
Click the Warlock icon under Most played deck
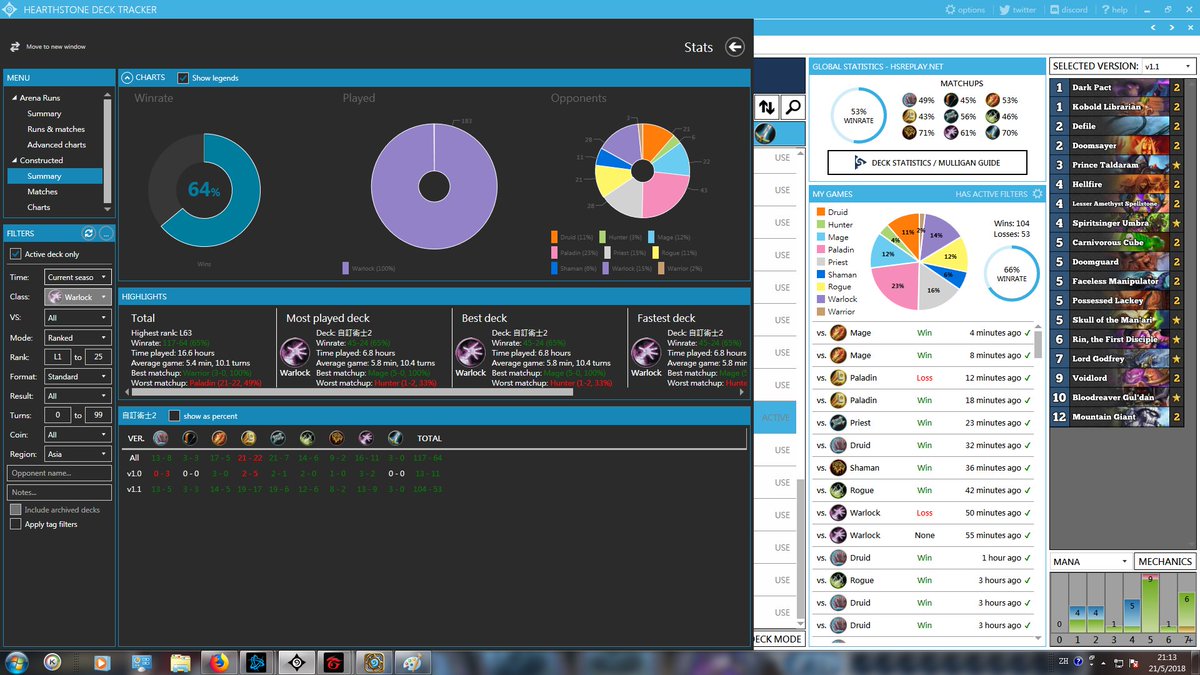pyautogui.click(x=295, y=352)
